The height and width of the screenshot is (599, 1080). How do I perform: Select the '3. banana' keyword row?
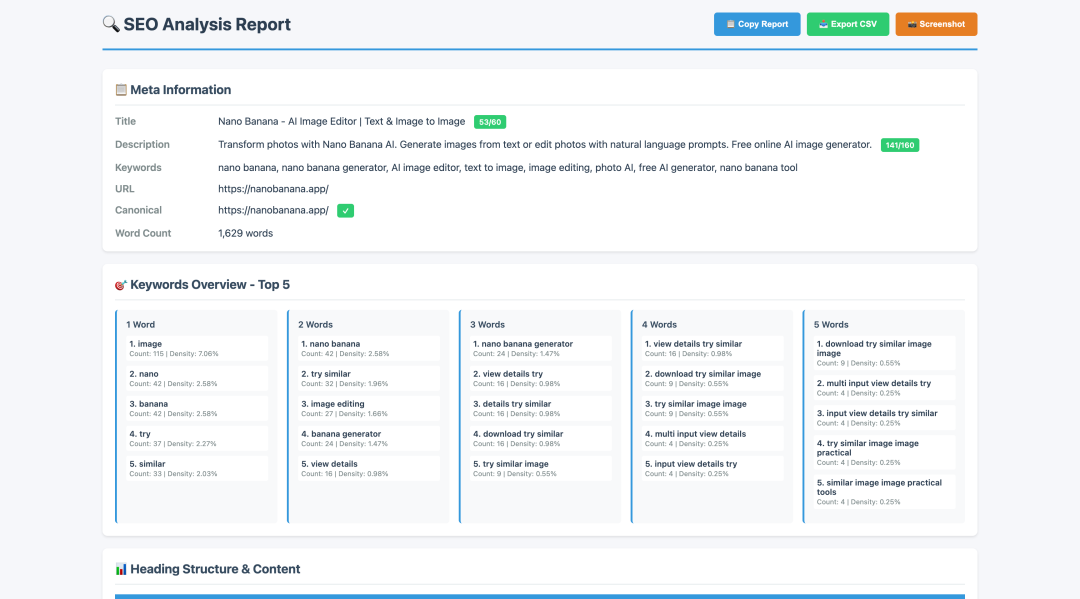tap(197, 408)
